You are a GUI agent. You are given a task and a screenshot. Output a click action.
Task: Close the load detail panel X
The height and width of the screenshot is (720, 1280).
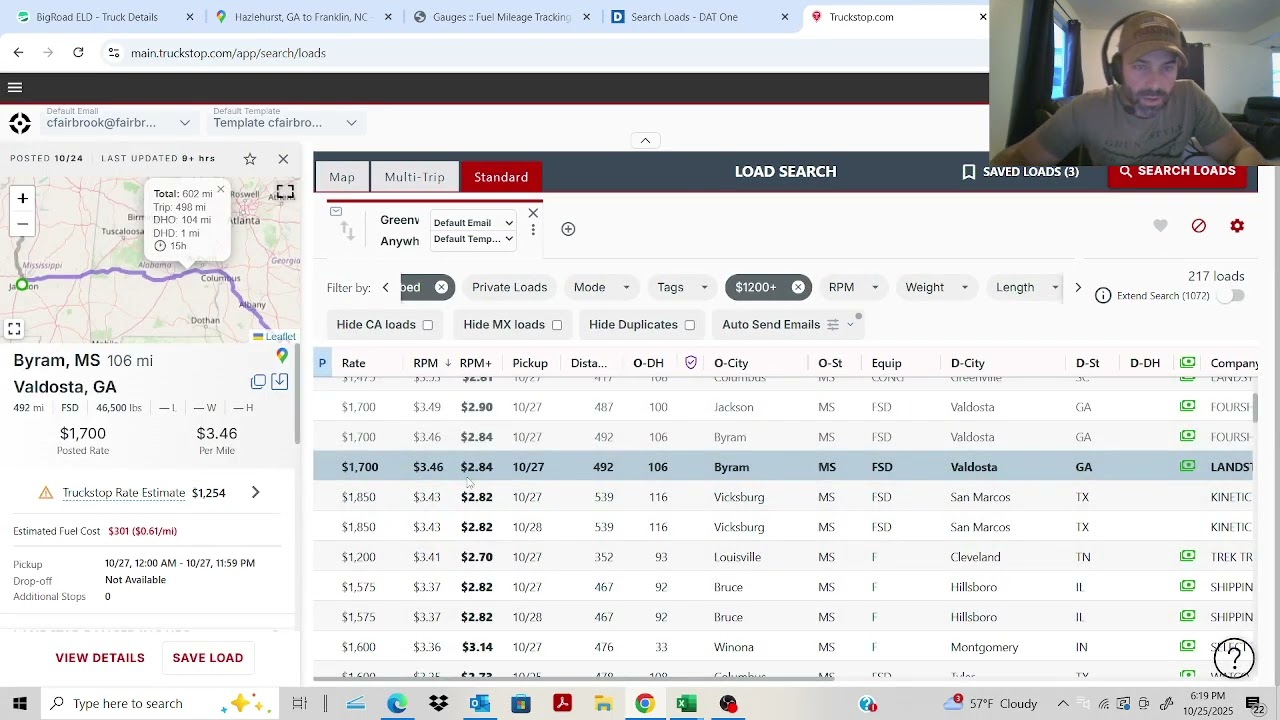tap(283, 159)
